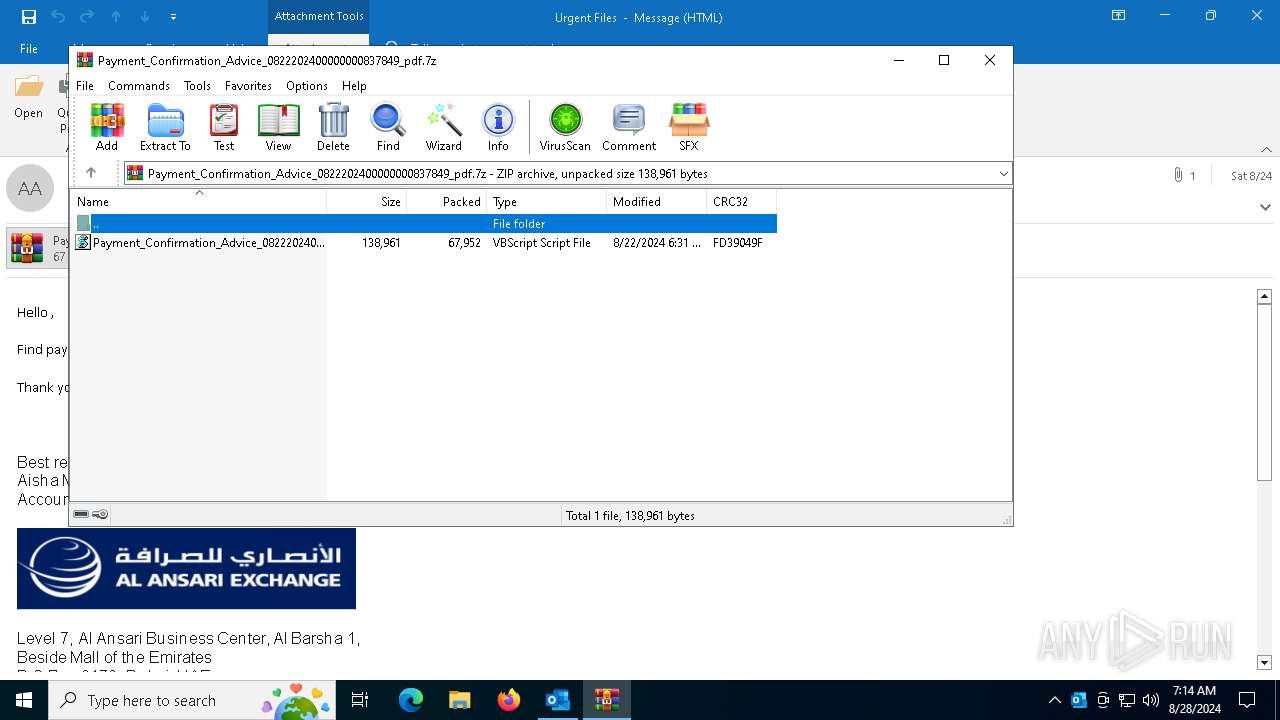Open Windows Task View
Screen dimensions: 1280x720
point(360,700)
